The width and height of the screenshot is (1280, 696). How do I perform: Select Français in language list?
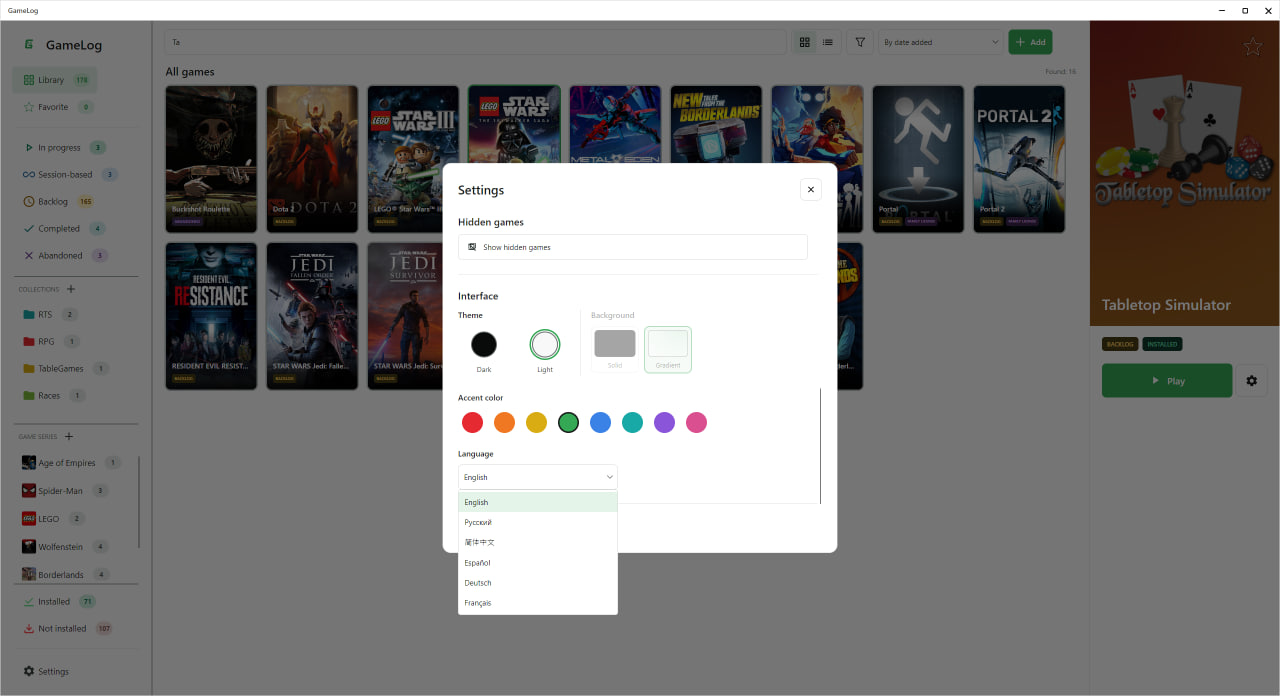(x=538, y=603)
